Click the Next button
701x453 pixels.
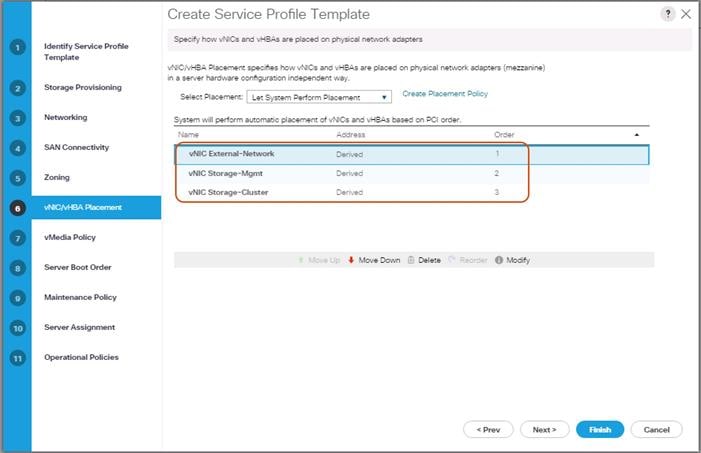[544, 429]
